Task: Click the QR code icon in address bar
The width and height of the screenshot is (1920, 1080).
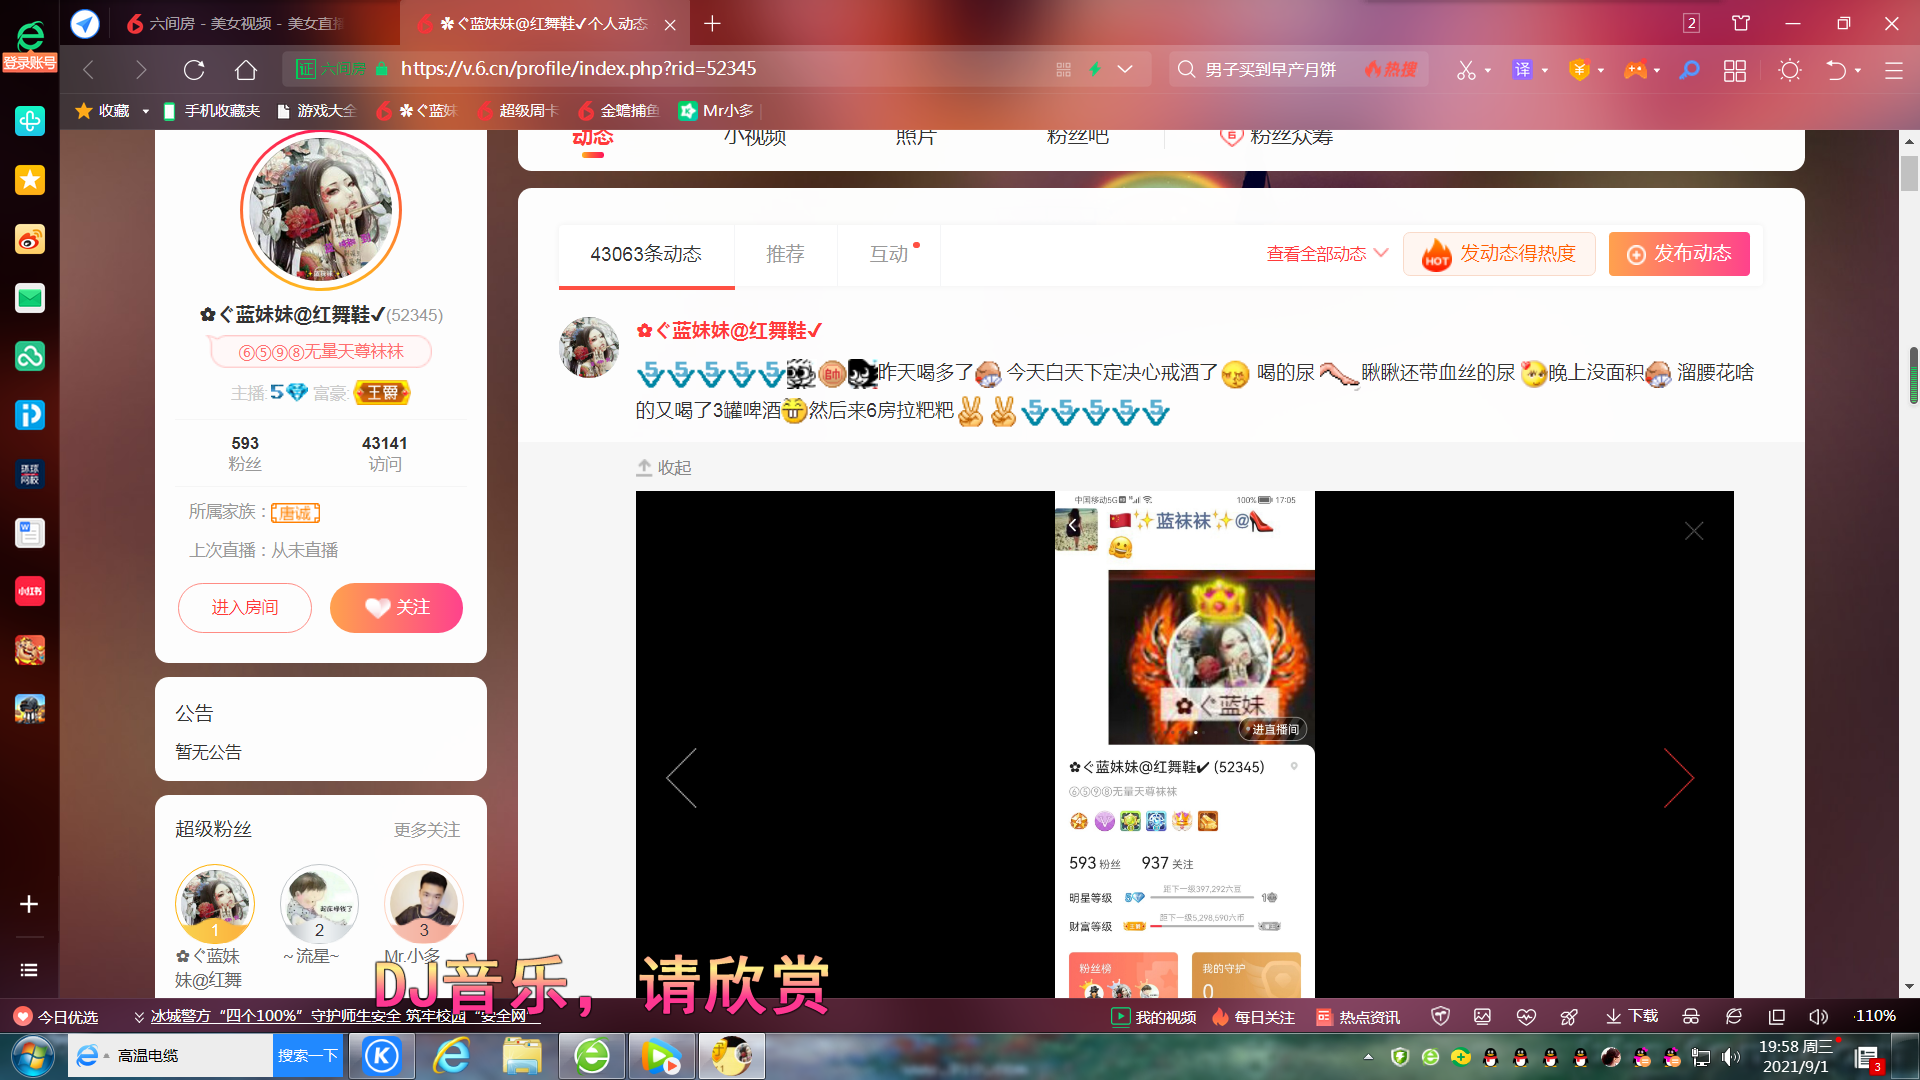Action: point(1063,69)
